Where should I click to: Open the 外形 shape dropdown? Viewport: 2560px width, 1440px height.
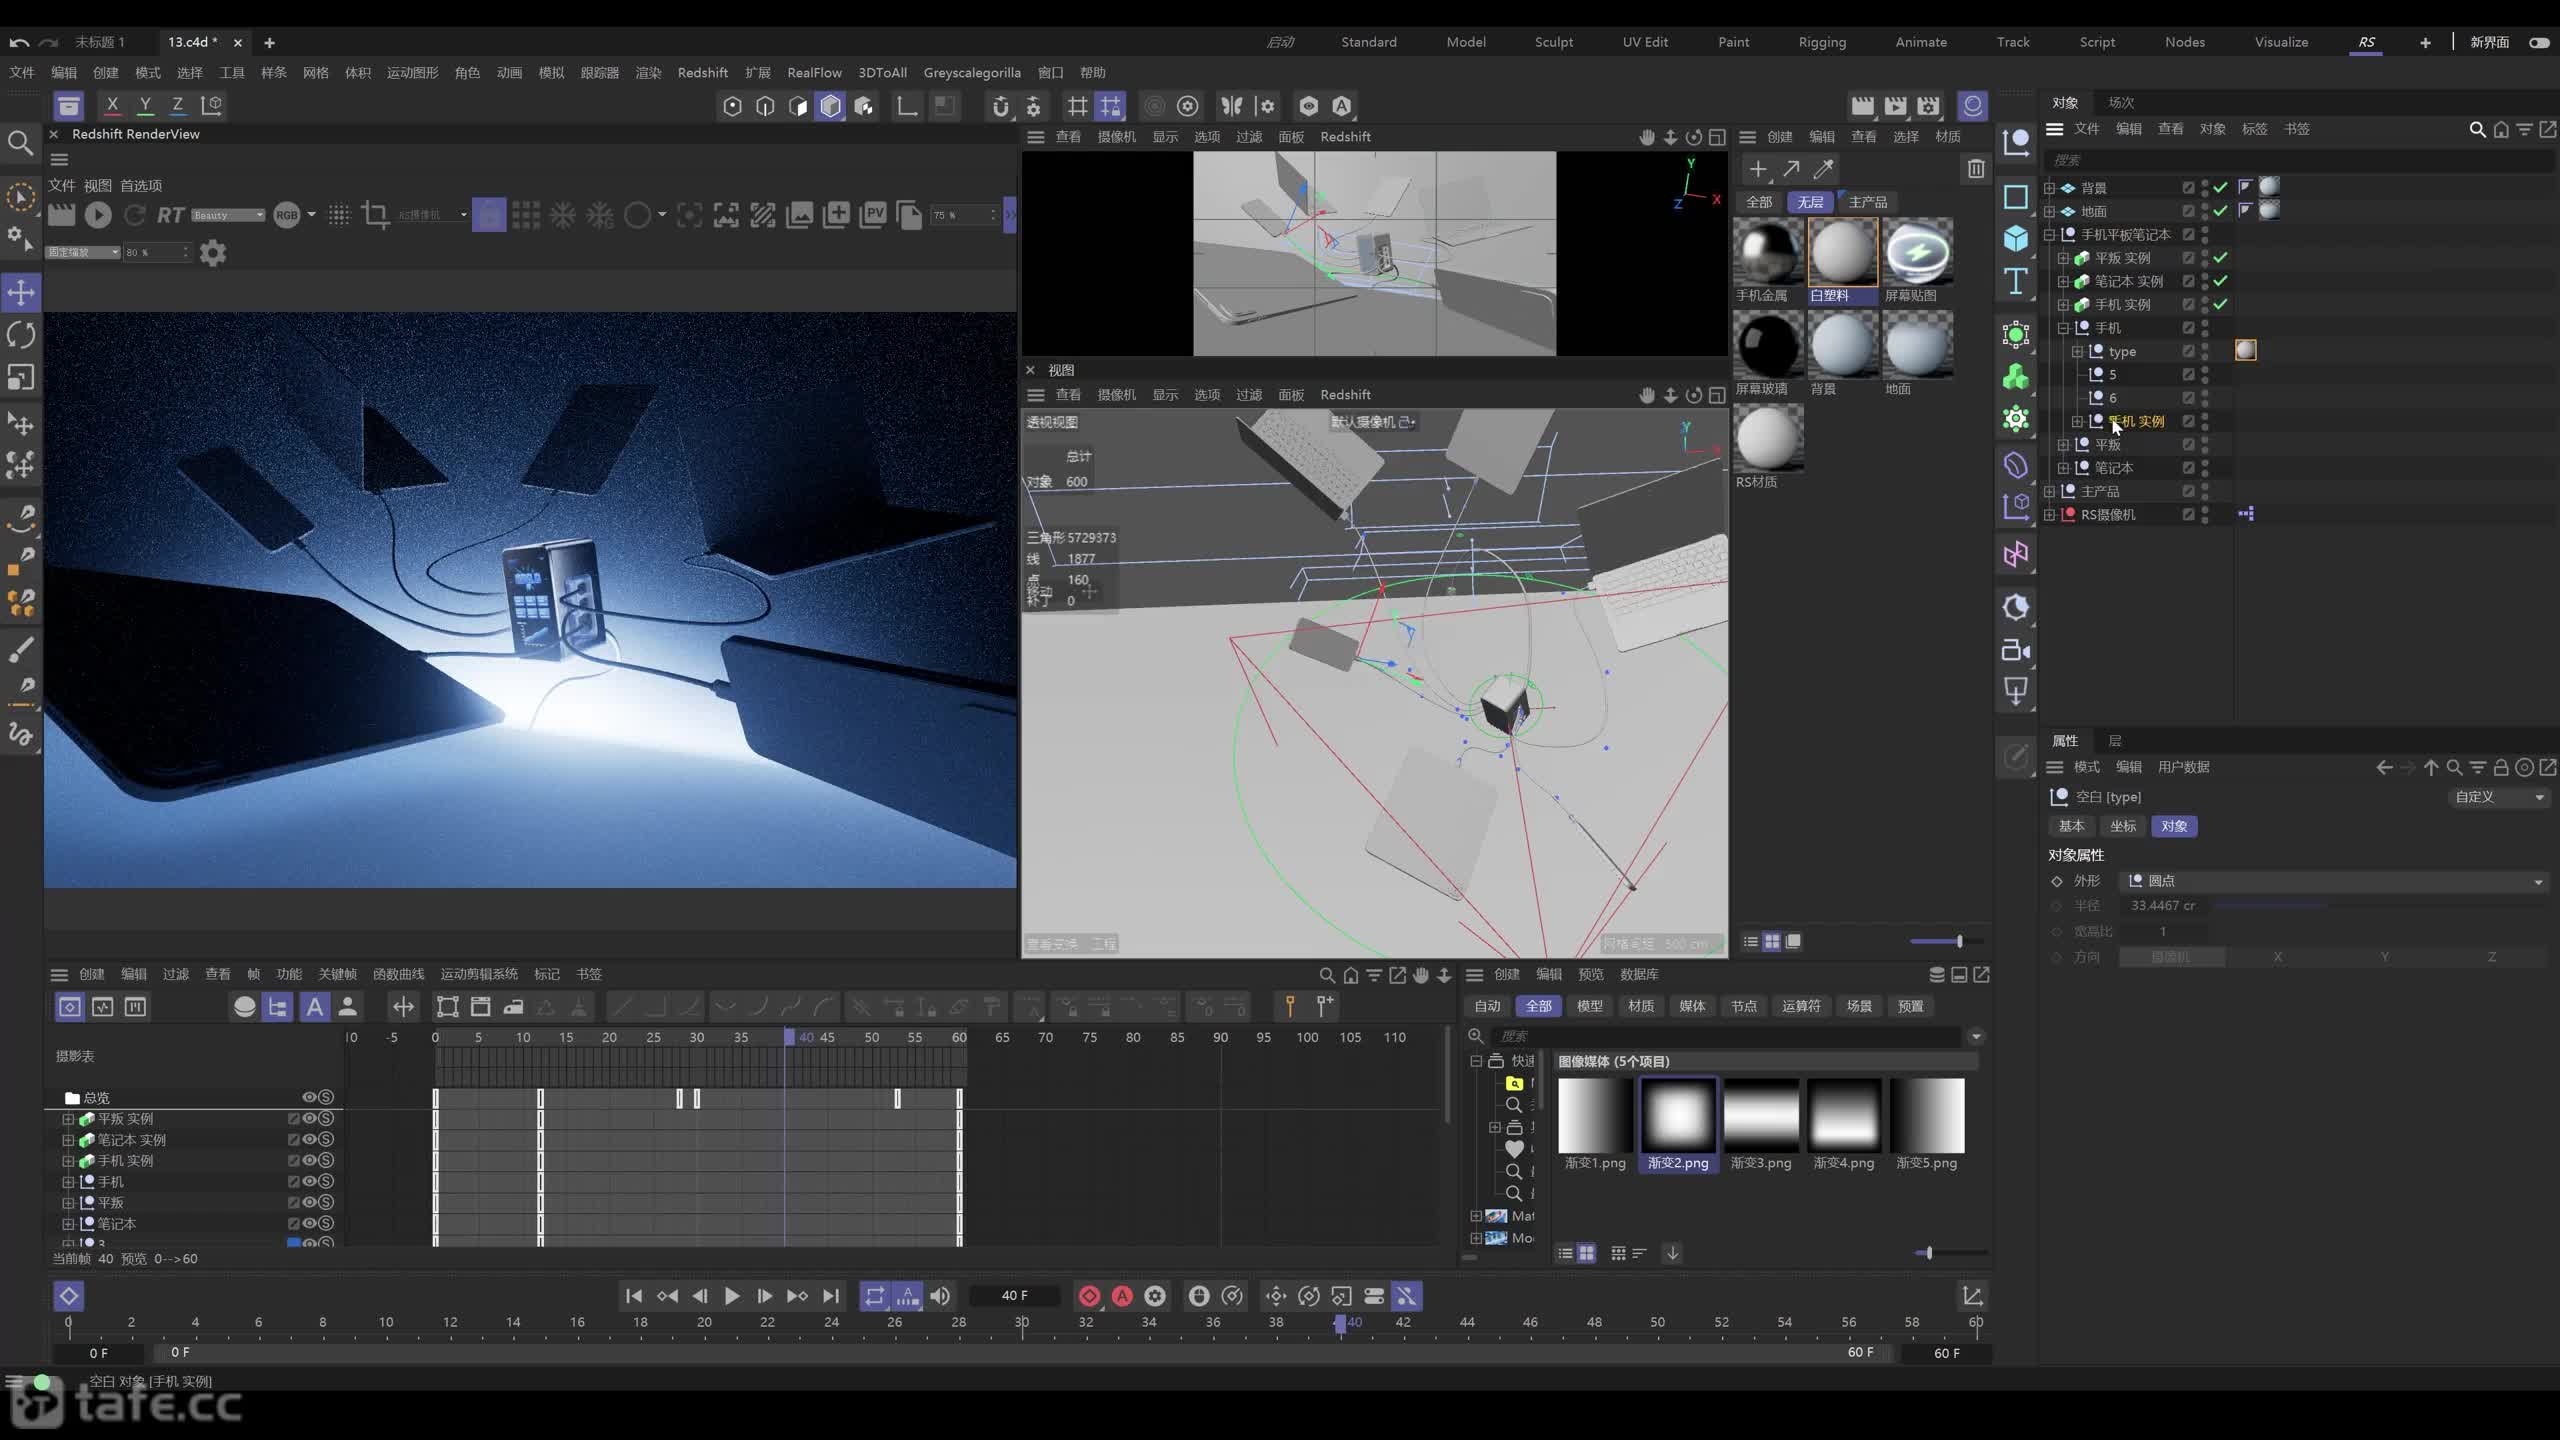tap(2334, 881)
